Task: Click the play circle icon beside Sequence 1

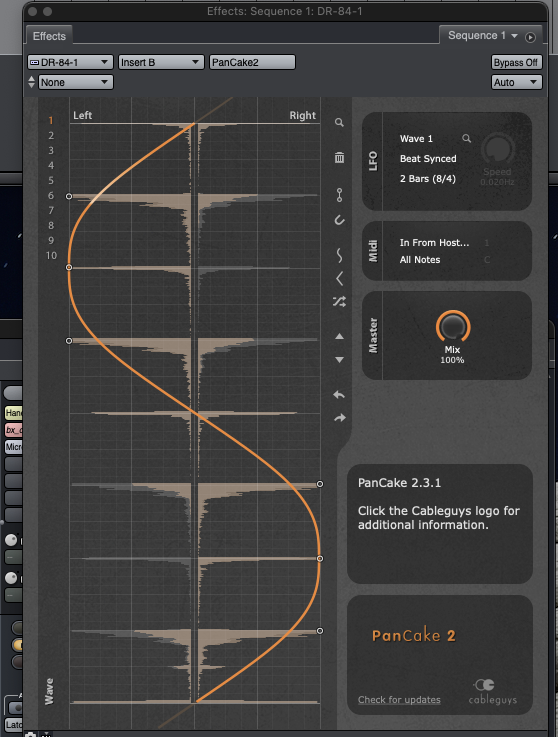Action: click(530, 37)
